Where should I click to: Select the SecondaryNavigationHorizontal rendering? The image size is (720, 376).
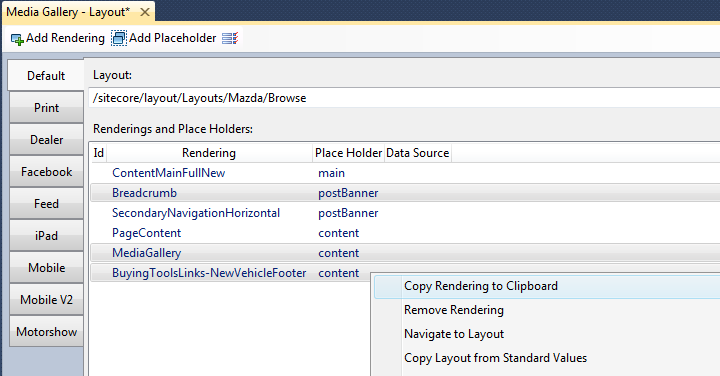point(405,213)
